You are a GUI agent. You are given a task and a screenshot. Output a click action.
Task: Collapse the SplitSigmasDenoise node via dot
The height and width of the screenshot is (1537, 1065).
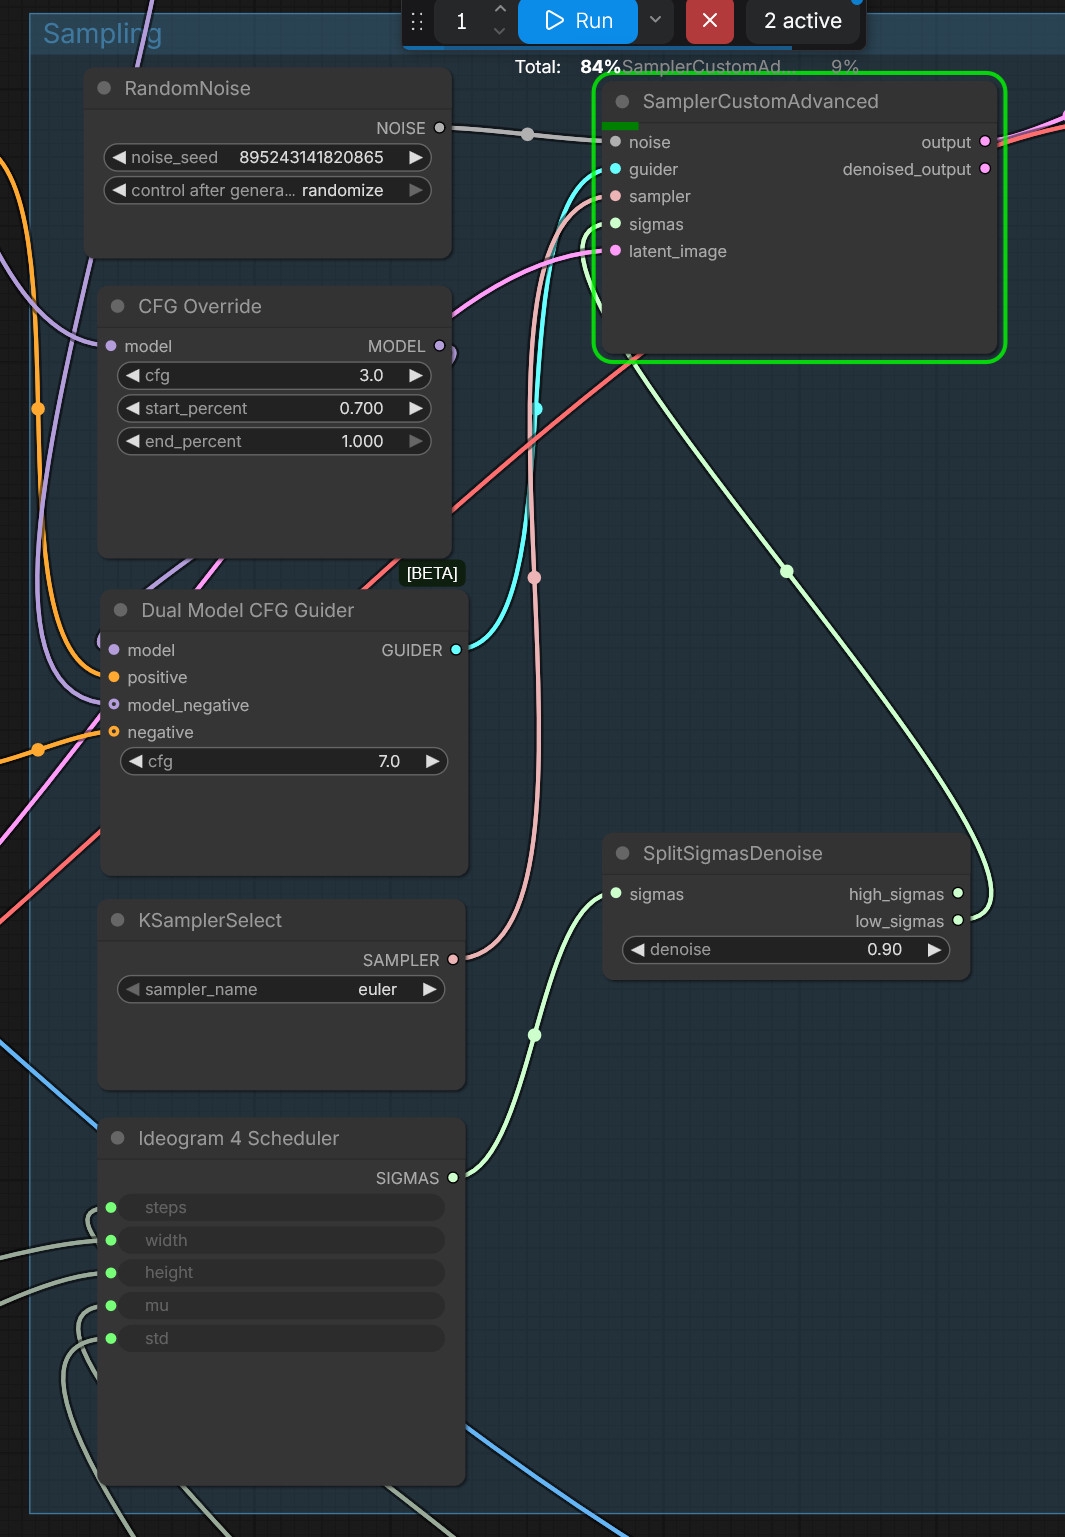[x=623, y=853]
